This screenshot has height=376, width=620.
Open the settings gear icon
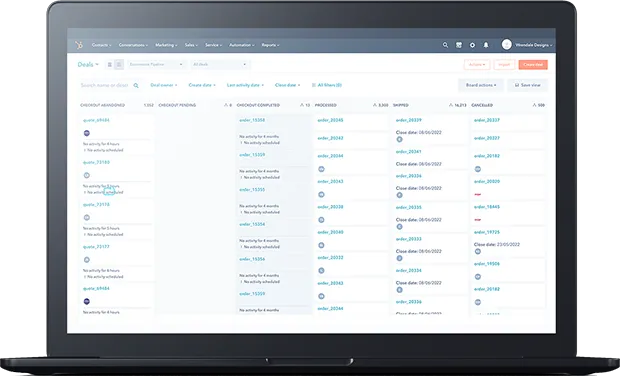tap(472, 45)
